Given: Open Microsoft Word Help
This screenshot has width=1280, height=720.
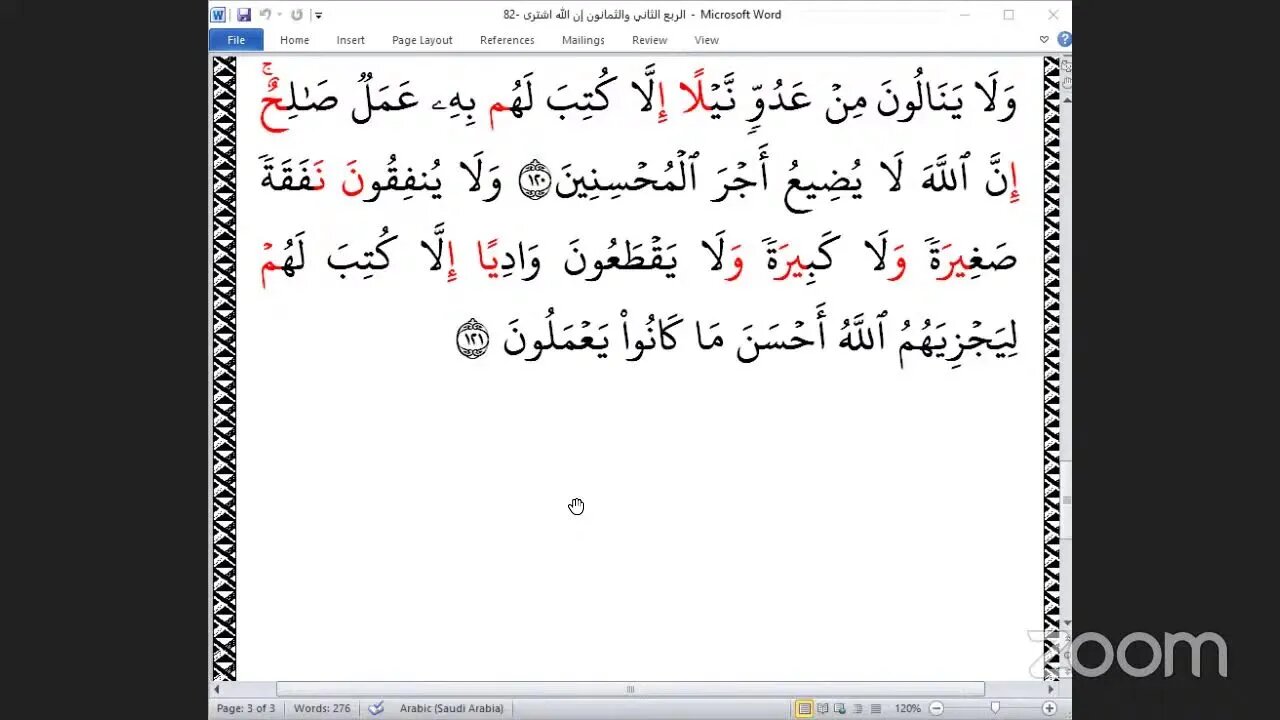Looking at the screenshot, I should [x=1064, y=40].
